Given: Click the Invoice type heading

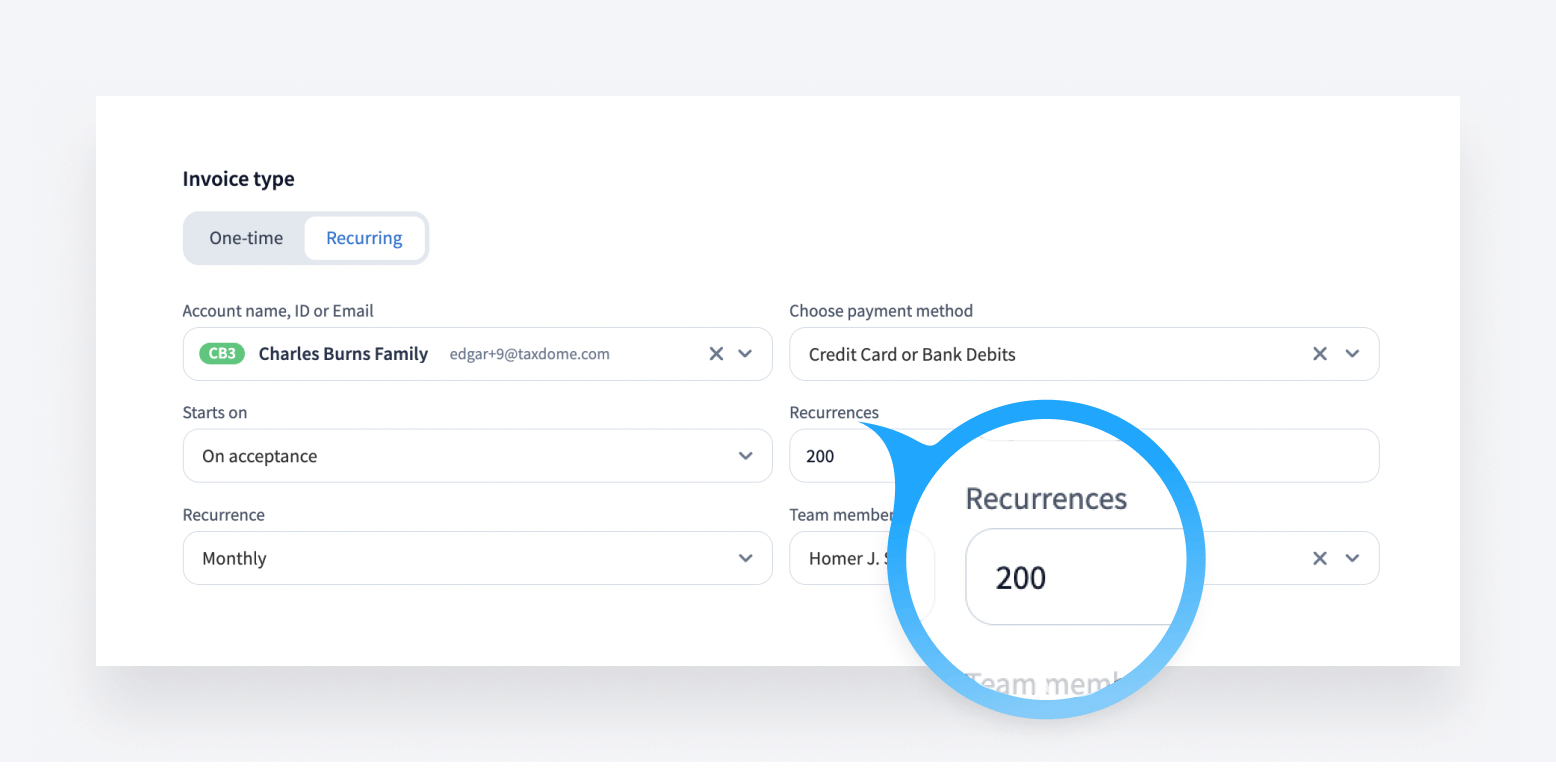Looking at the screenshot, I should [x=238, y=179].
